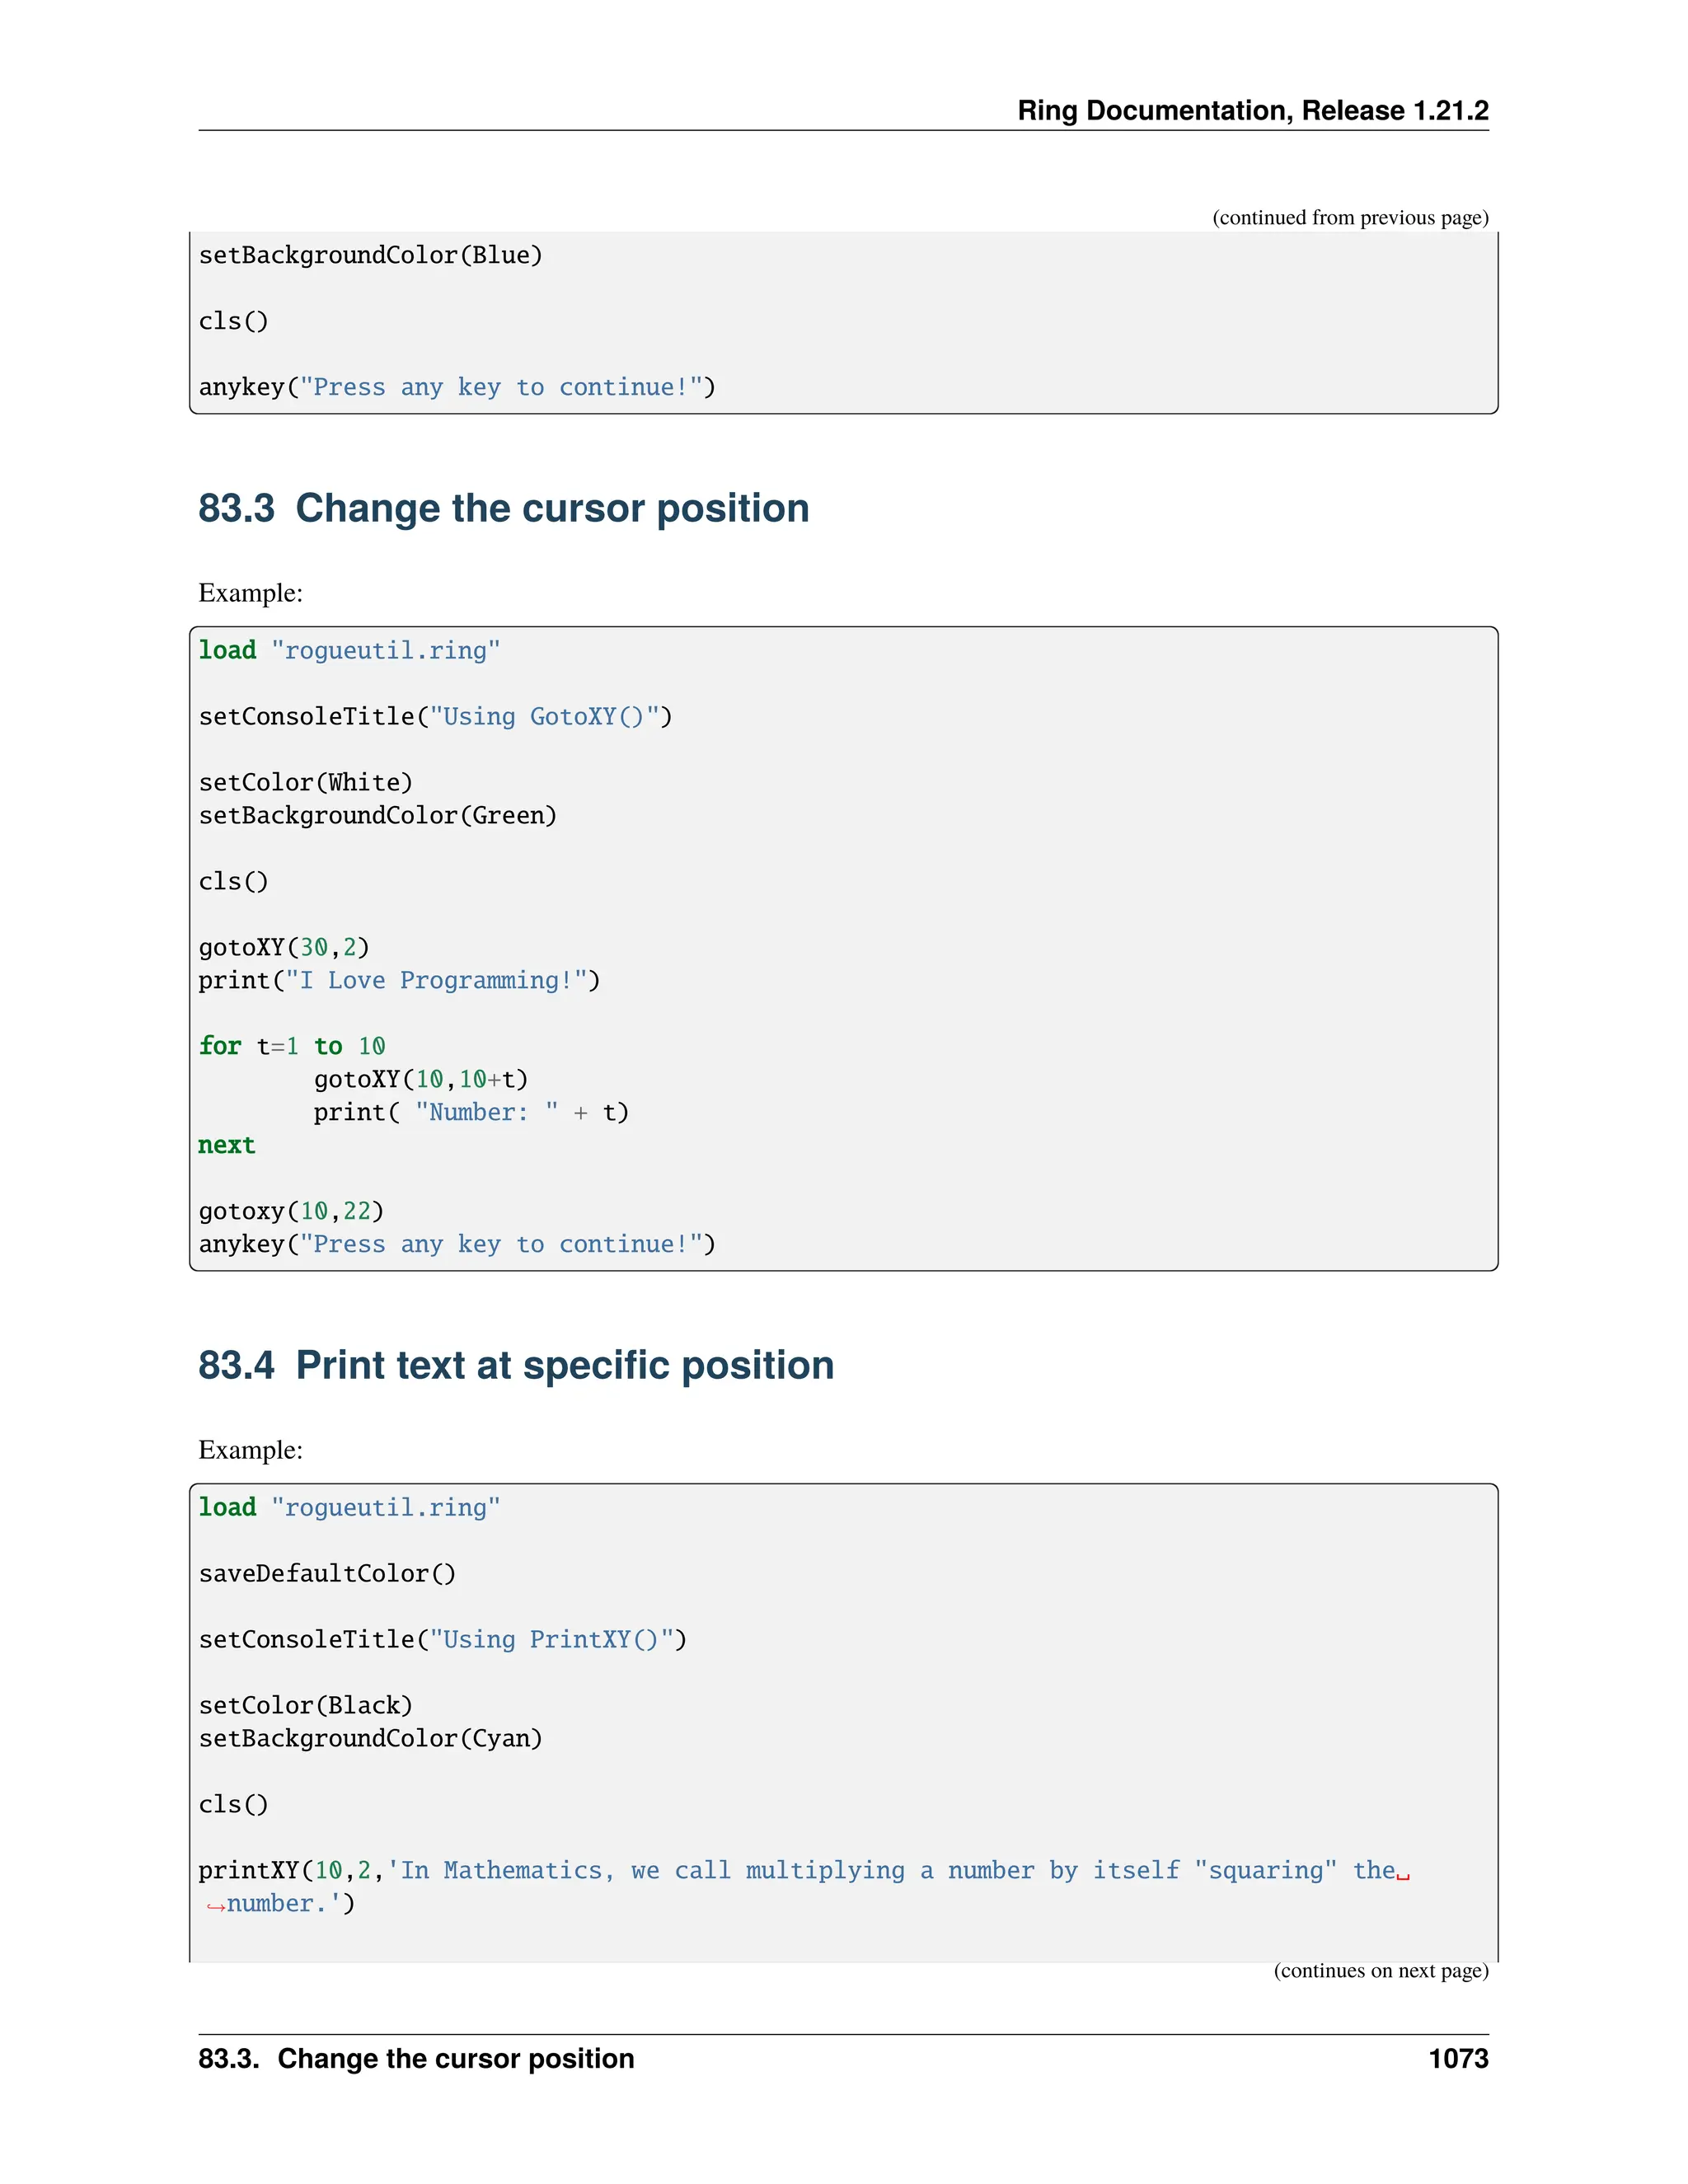The height and width of the screenshot is (2184, 1688).
Task: Click the setBackgroundColor(Blue) code line
Action: (370, 255)
